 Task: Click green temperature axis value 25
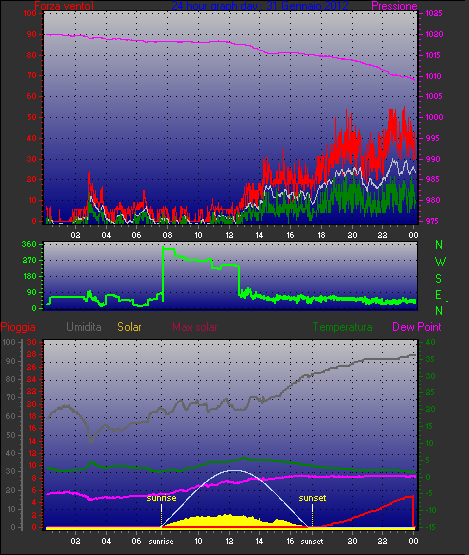[x=430, y=393]
